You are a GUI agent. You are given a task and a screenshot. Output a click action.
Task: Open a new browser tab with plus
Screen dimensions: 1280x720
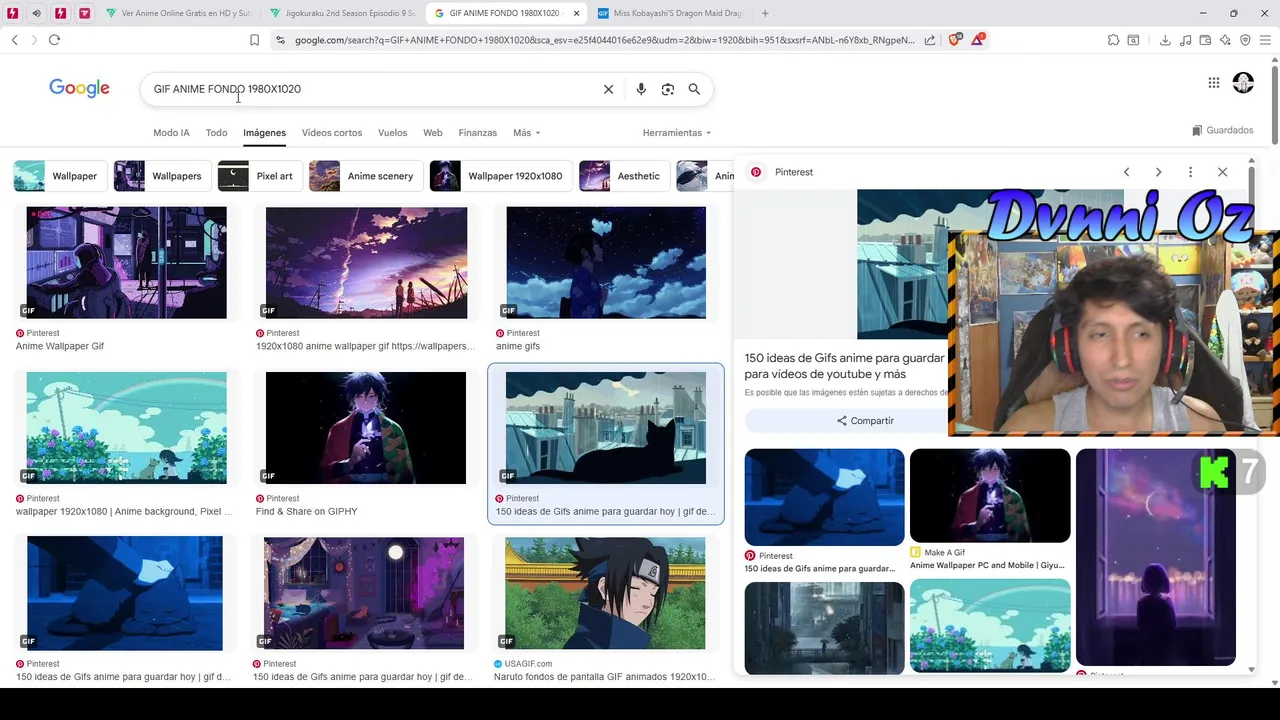[x=765, y=13]
